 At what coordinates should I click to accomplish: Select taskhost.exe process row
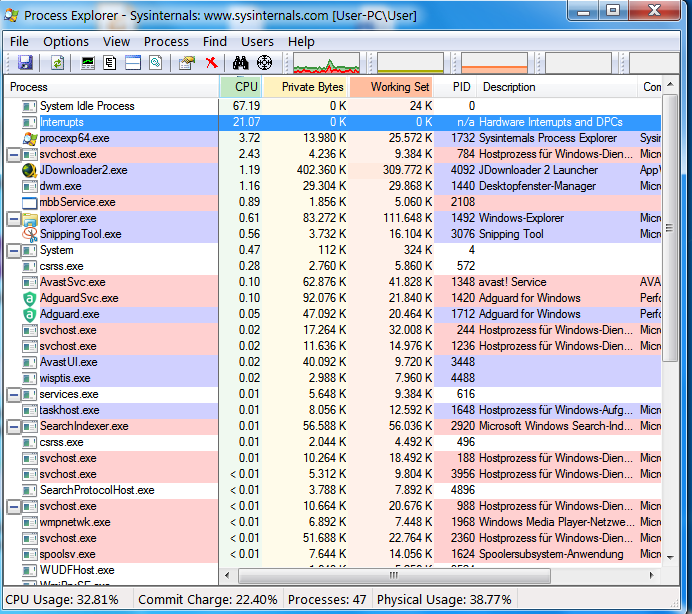332,411
